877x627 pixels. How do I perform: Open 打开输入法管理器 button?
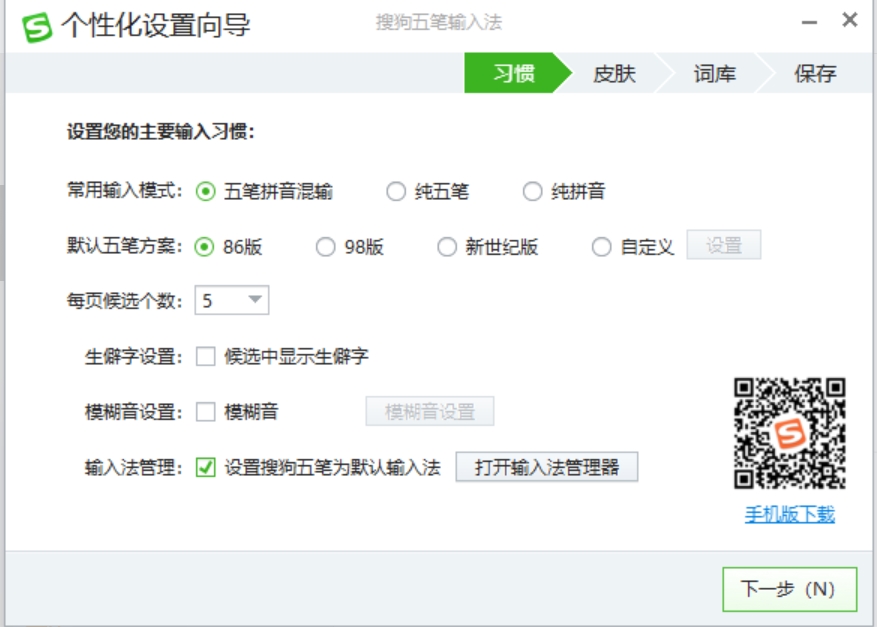coord(546,466)
